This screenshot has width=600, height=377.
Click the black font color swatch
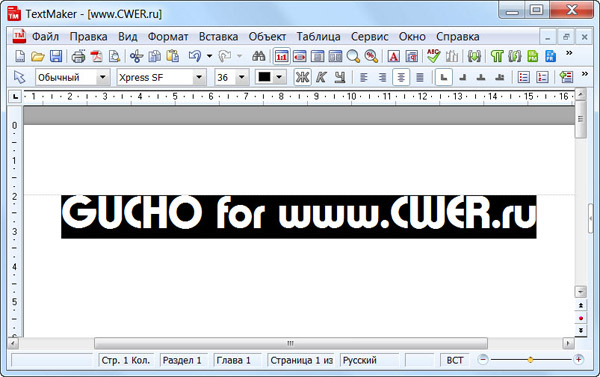[x=264, y=77]
